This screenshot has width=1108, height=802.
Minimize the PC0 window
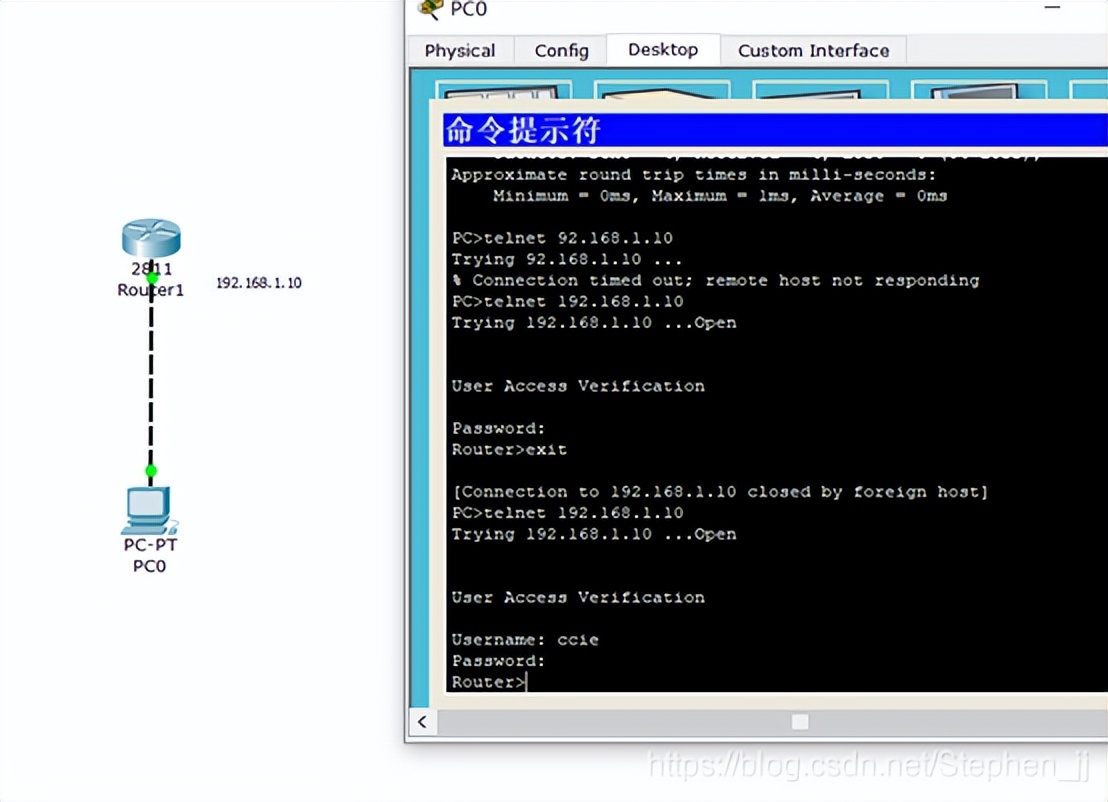1052,8
